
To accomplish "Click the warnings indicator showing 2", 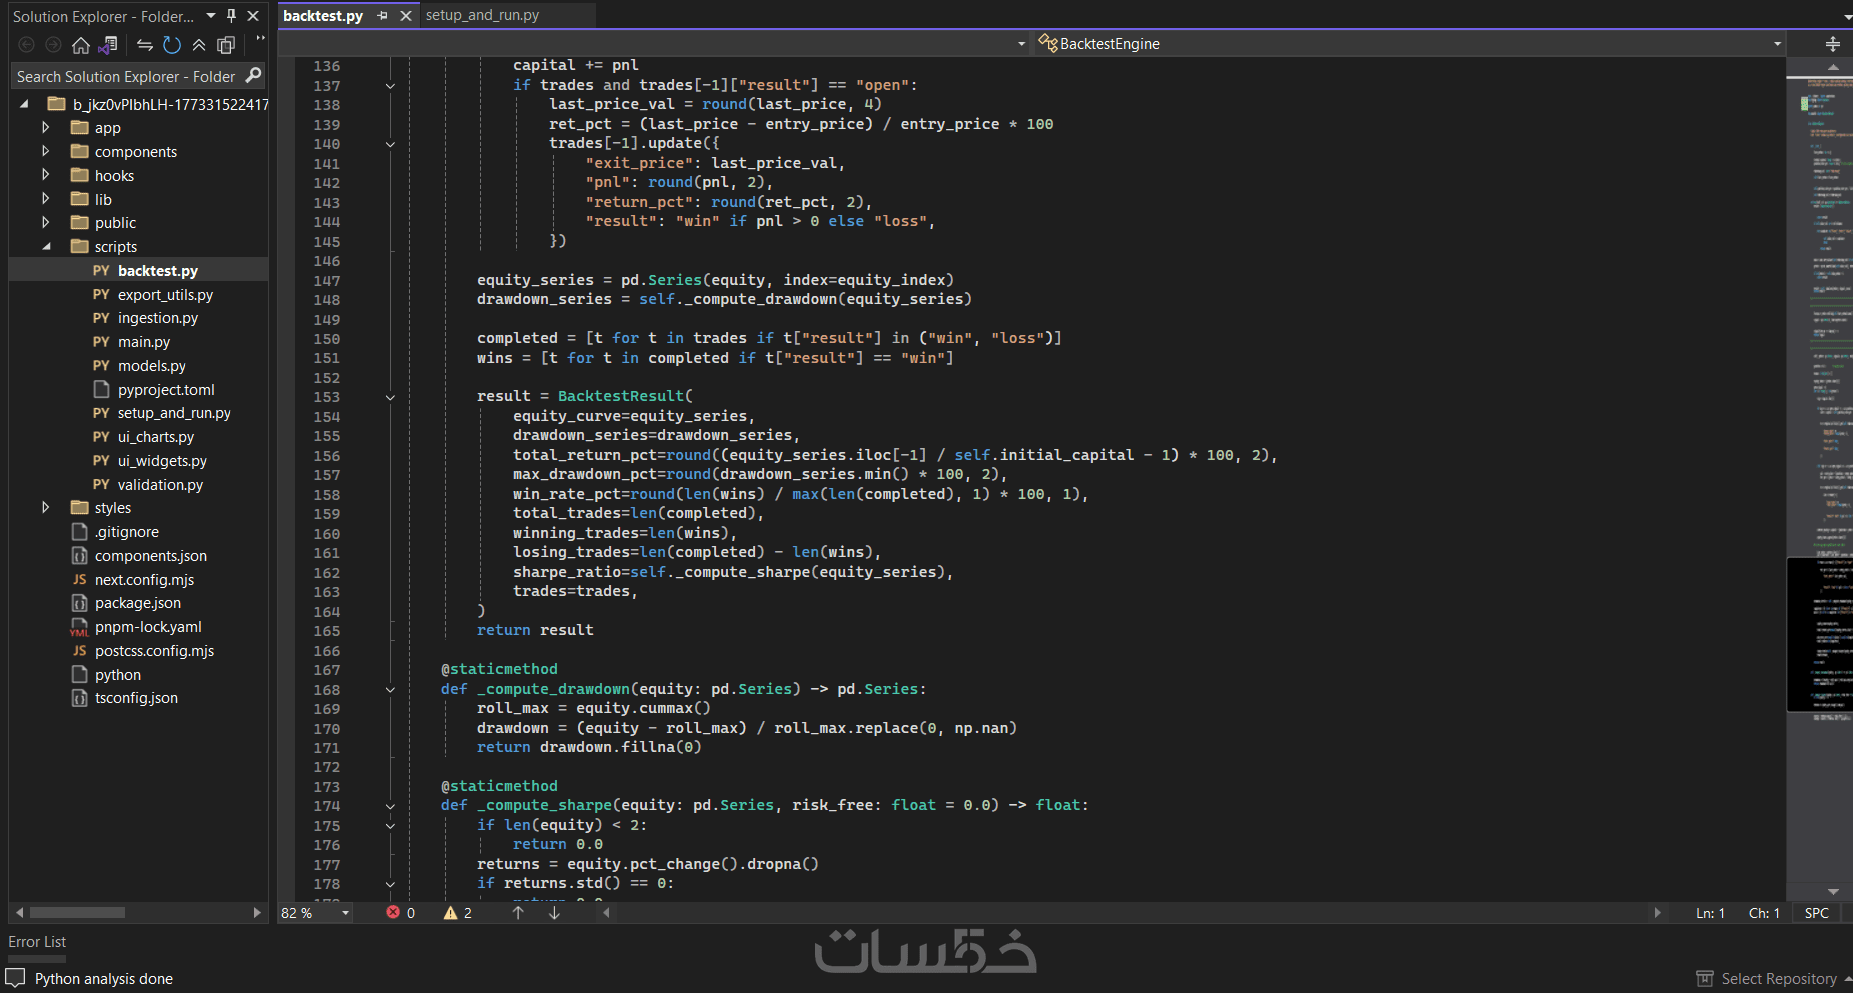I will pyautogui.click(x=458, y=913).
